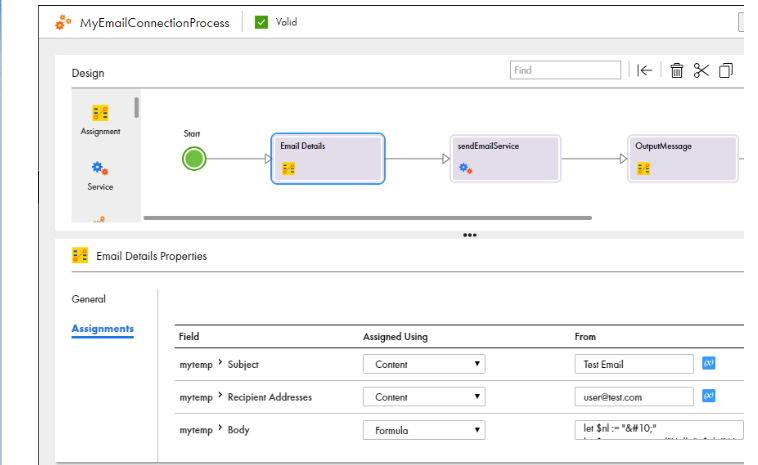Select the Assignment palette icon

(100, 113)
